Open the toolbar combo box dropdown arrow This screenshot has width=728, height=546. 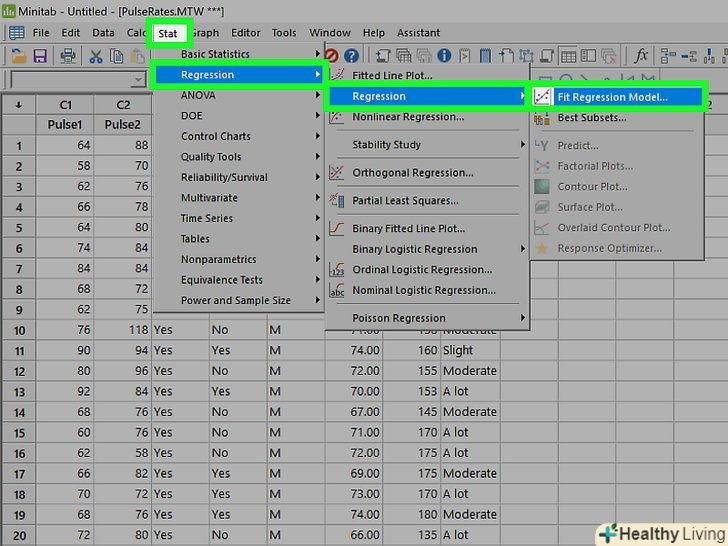click(139, 80)
